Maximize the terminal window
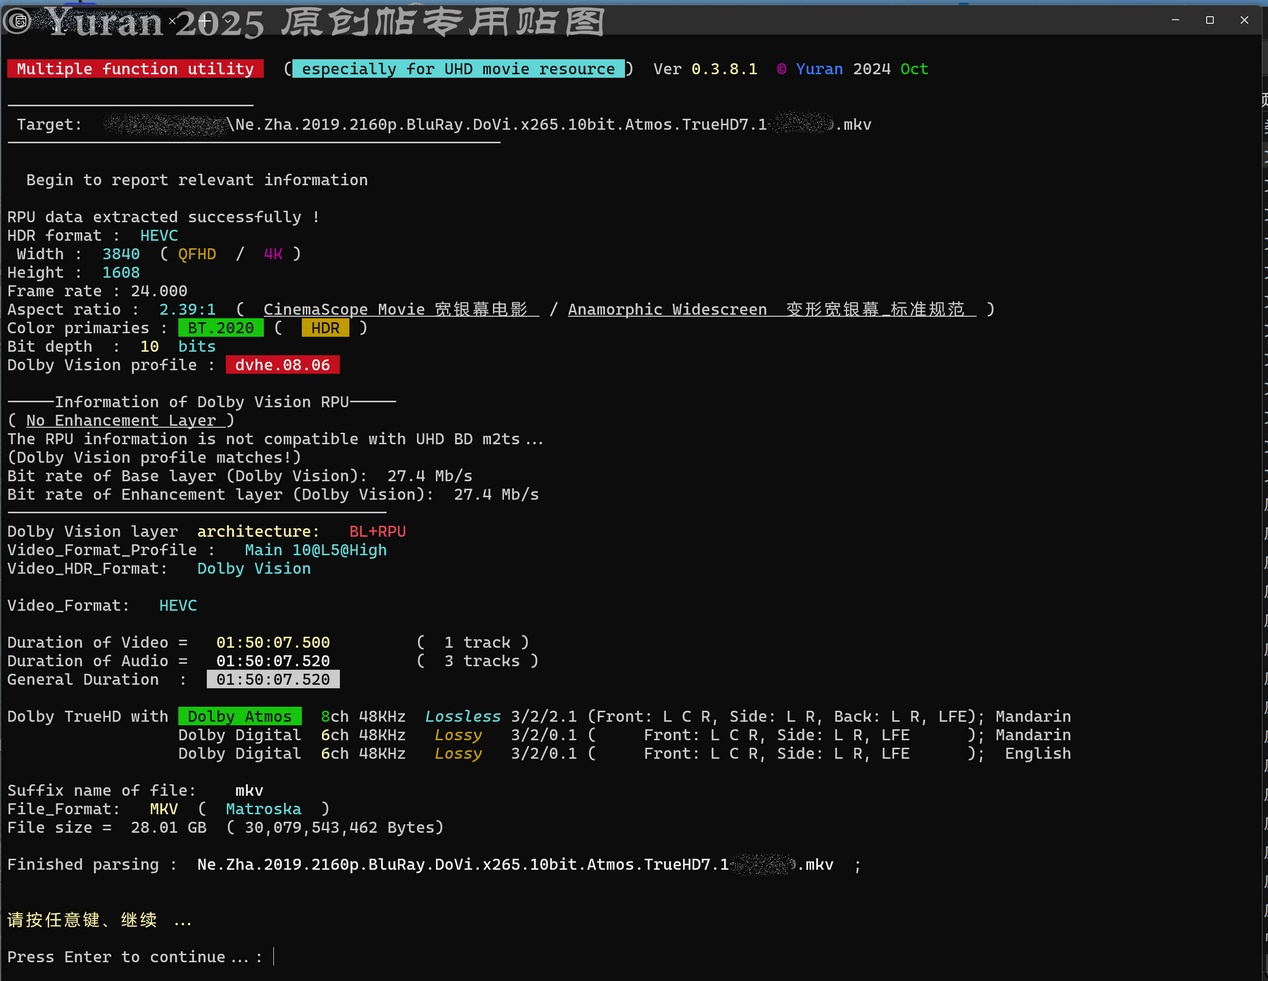This screenshot has width=1268, height=981. 1210,20
